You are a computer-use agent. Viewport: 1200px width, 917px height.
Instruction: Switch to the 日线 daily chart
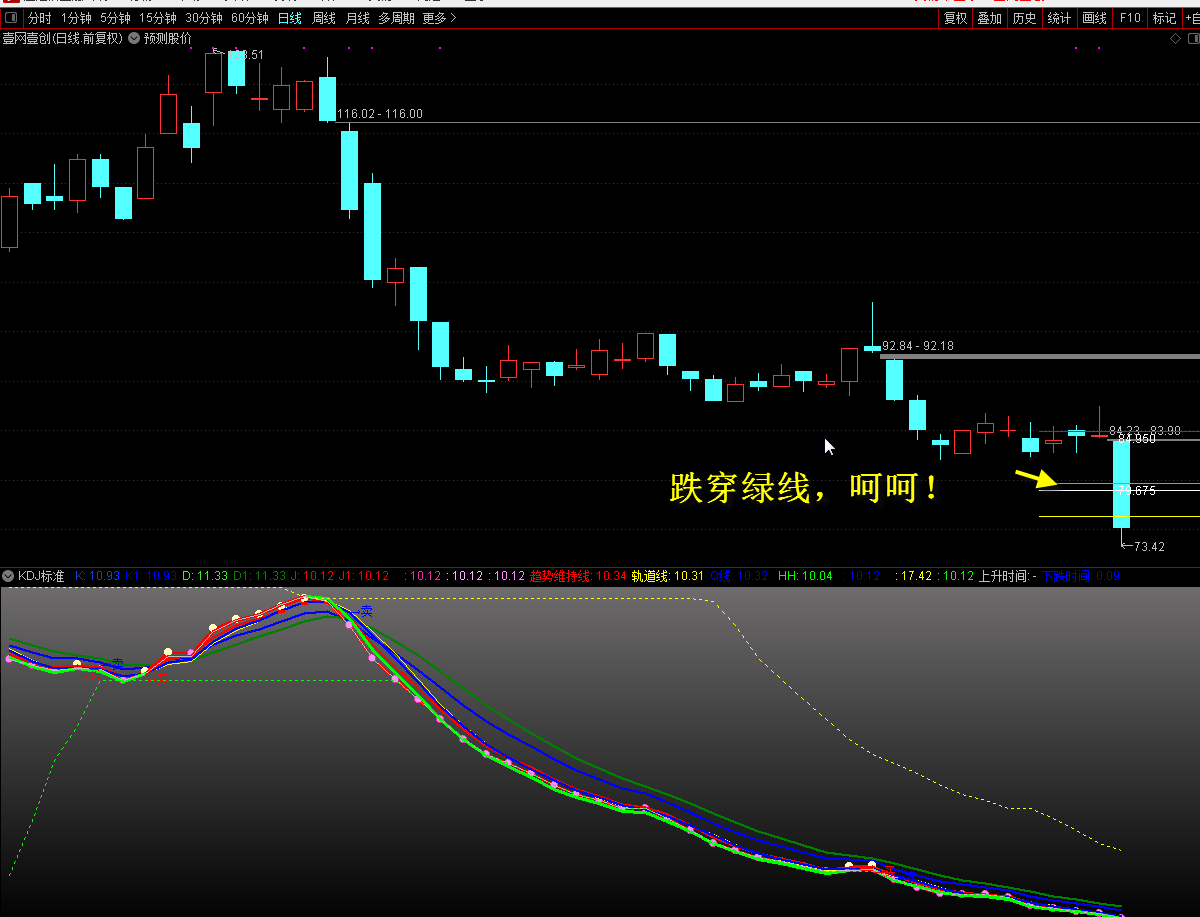coord(290,18)
